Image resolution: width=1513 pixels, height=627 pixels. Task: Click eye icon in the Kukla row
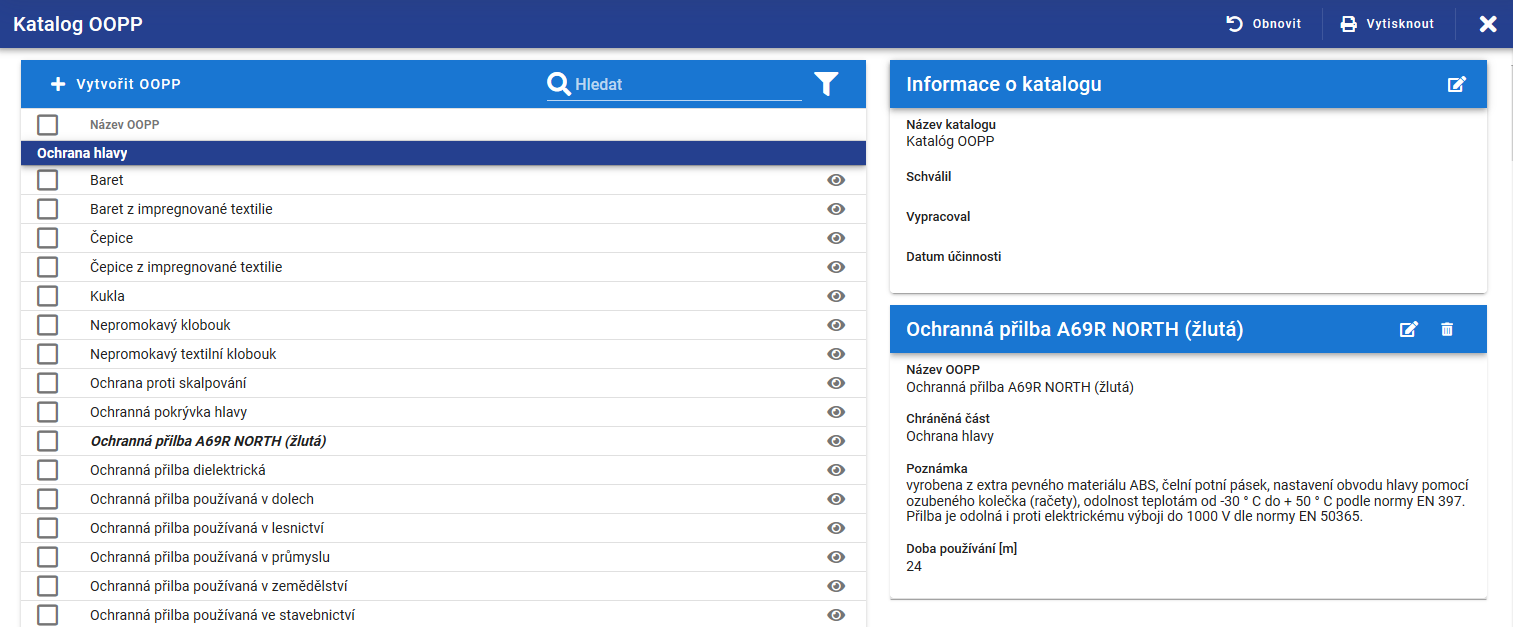coord(836,296)
